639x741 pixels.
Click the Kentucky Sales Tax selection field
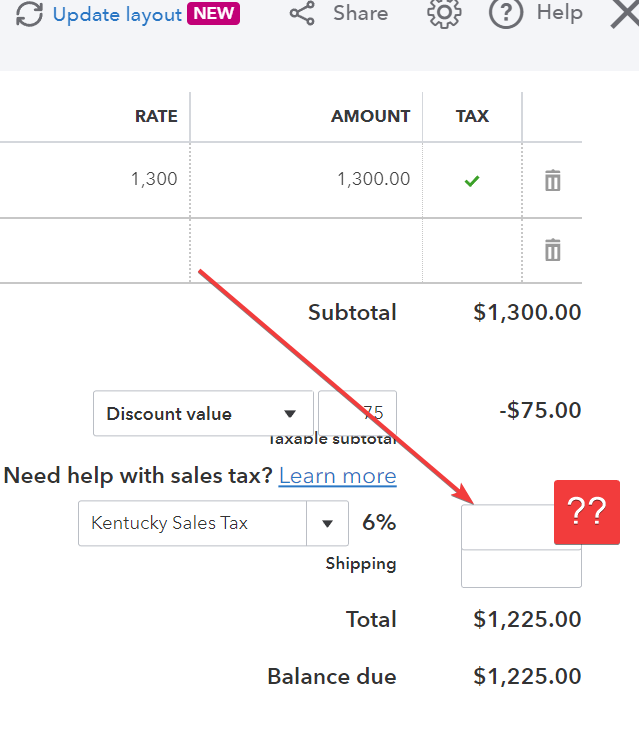pos(192,523)
